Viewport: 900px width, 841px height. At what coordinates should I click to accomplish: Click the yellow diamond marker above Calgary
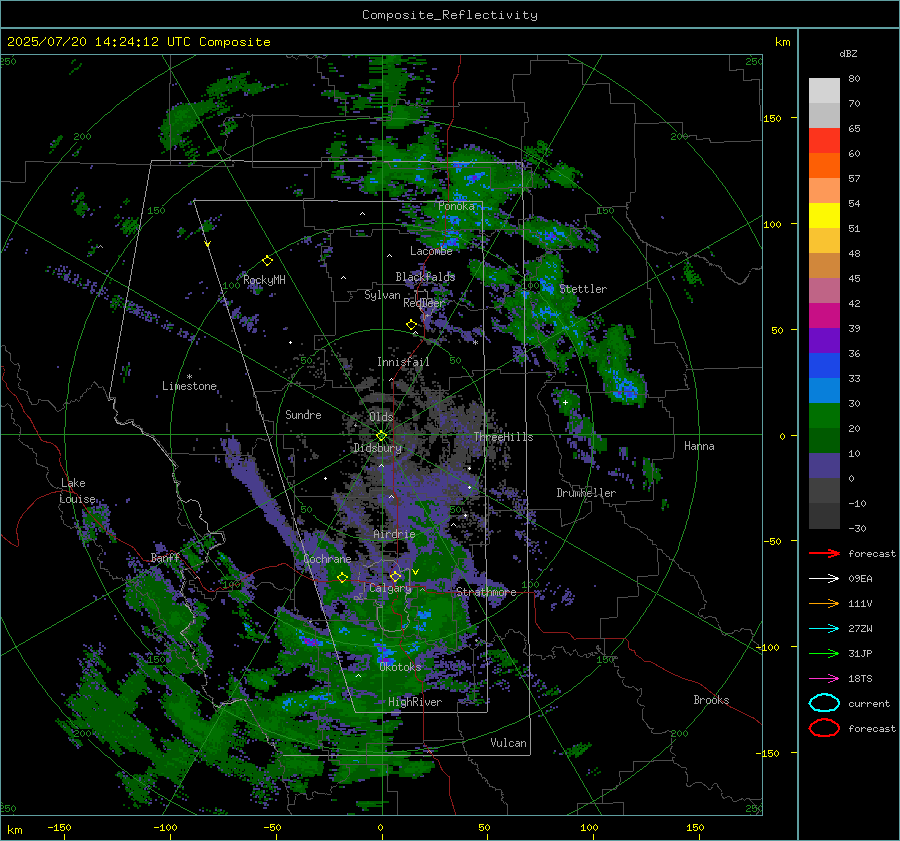(395, 576)
